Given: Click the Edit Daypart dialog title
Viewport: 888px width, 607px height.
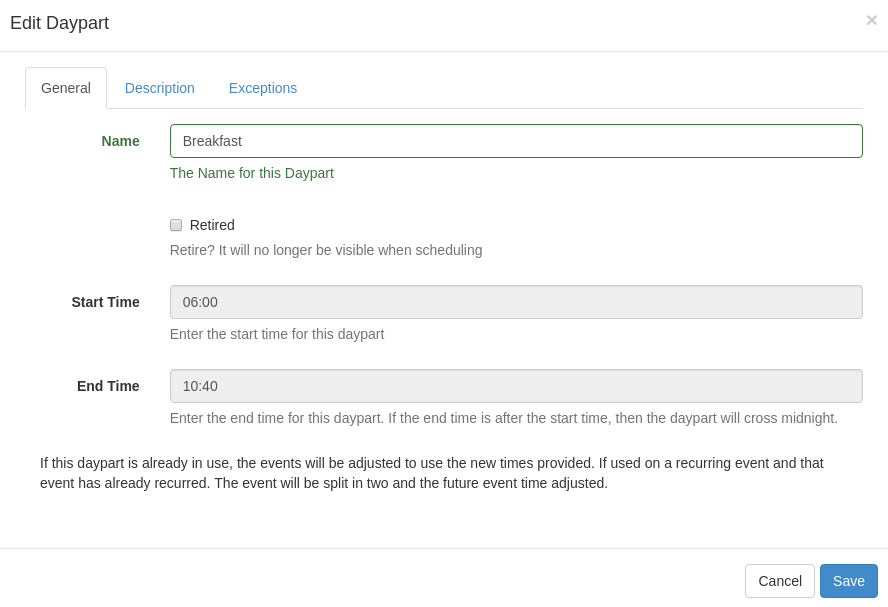Looking at the screenshot, I should (59, 23).
